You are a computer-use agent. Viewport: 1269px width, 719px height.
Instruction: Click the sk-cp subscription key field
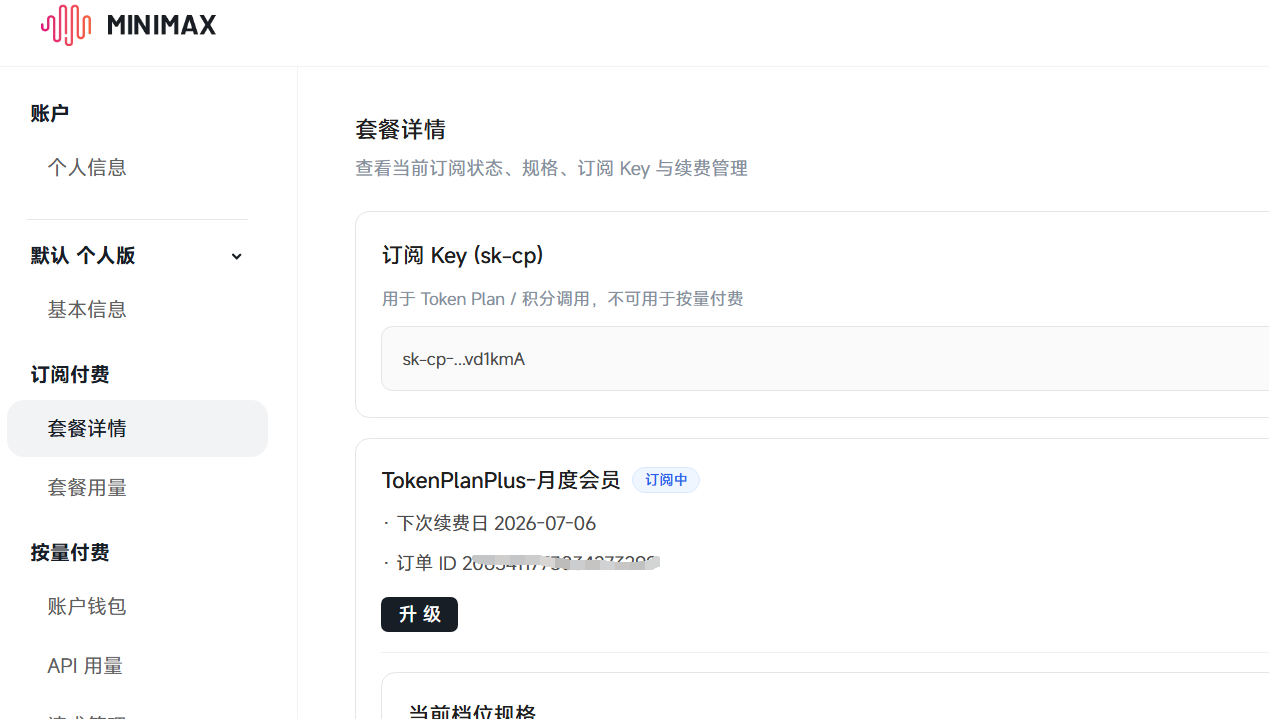point(825,358)
